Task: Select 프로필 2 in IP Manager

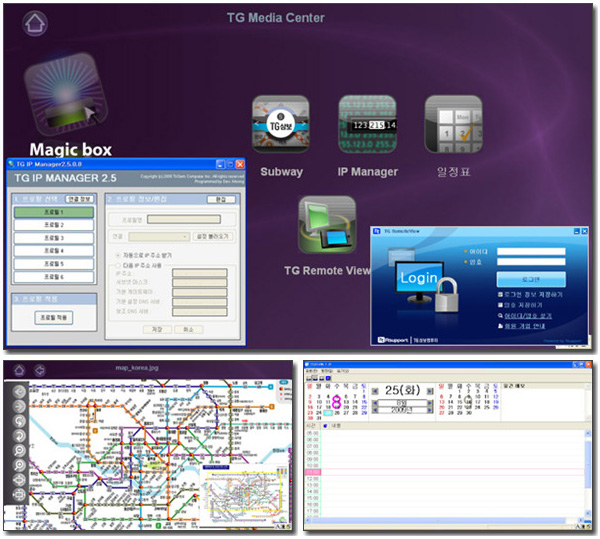Action: [x=54, y=225]
